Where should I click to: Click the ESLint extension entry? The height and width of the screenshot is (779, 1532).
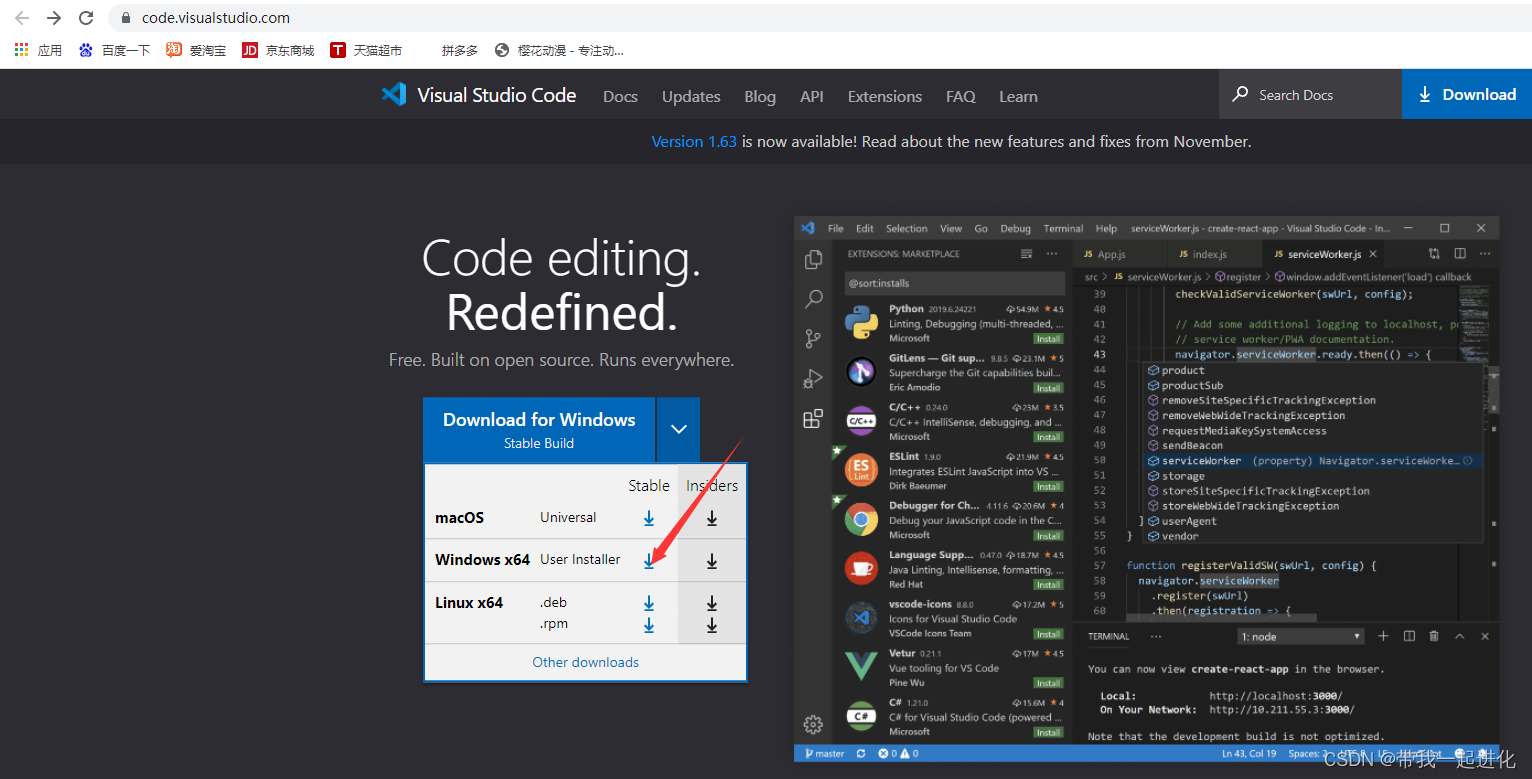(x=953, y=470)
